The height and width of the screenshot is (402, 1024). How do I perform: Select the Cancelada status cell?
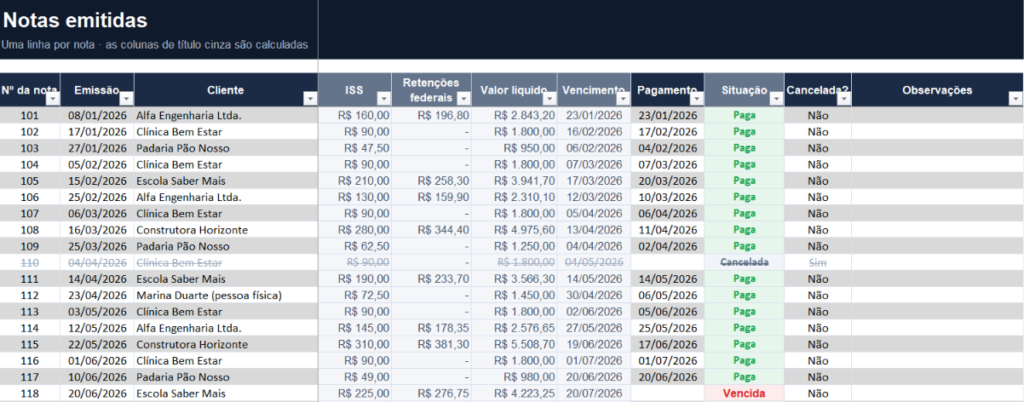click(744, 262)
